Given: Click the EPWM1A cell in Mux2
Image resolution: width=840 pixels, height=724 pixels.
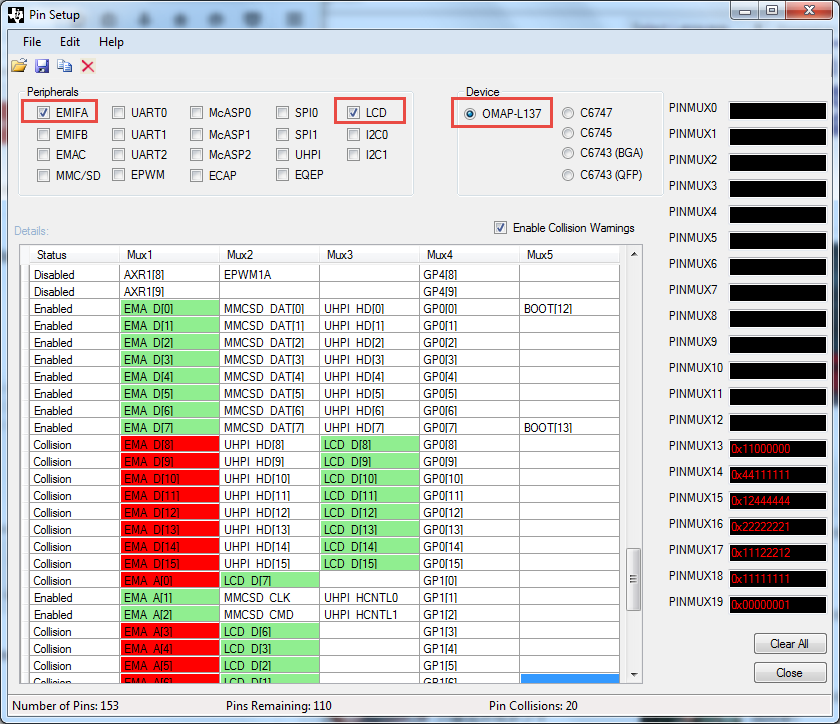Looking at the screenshot, I should pos(269,275).
